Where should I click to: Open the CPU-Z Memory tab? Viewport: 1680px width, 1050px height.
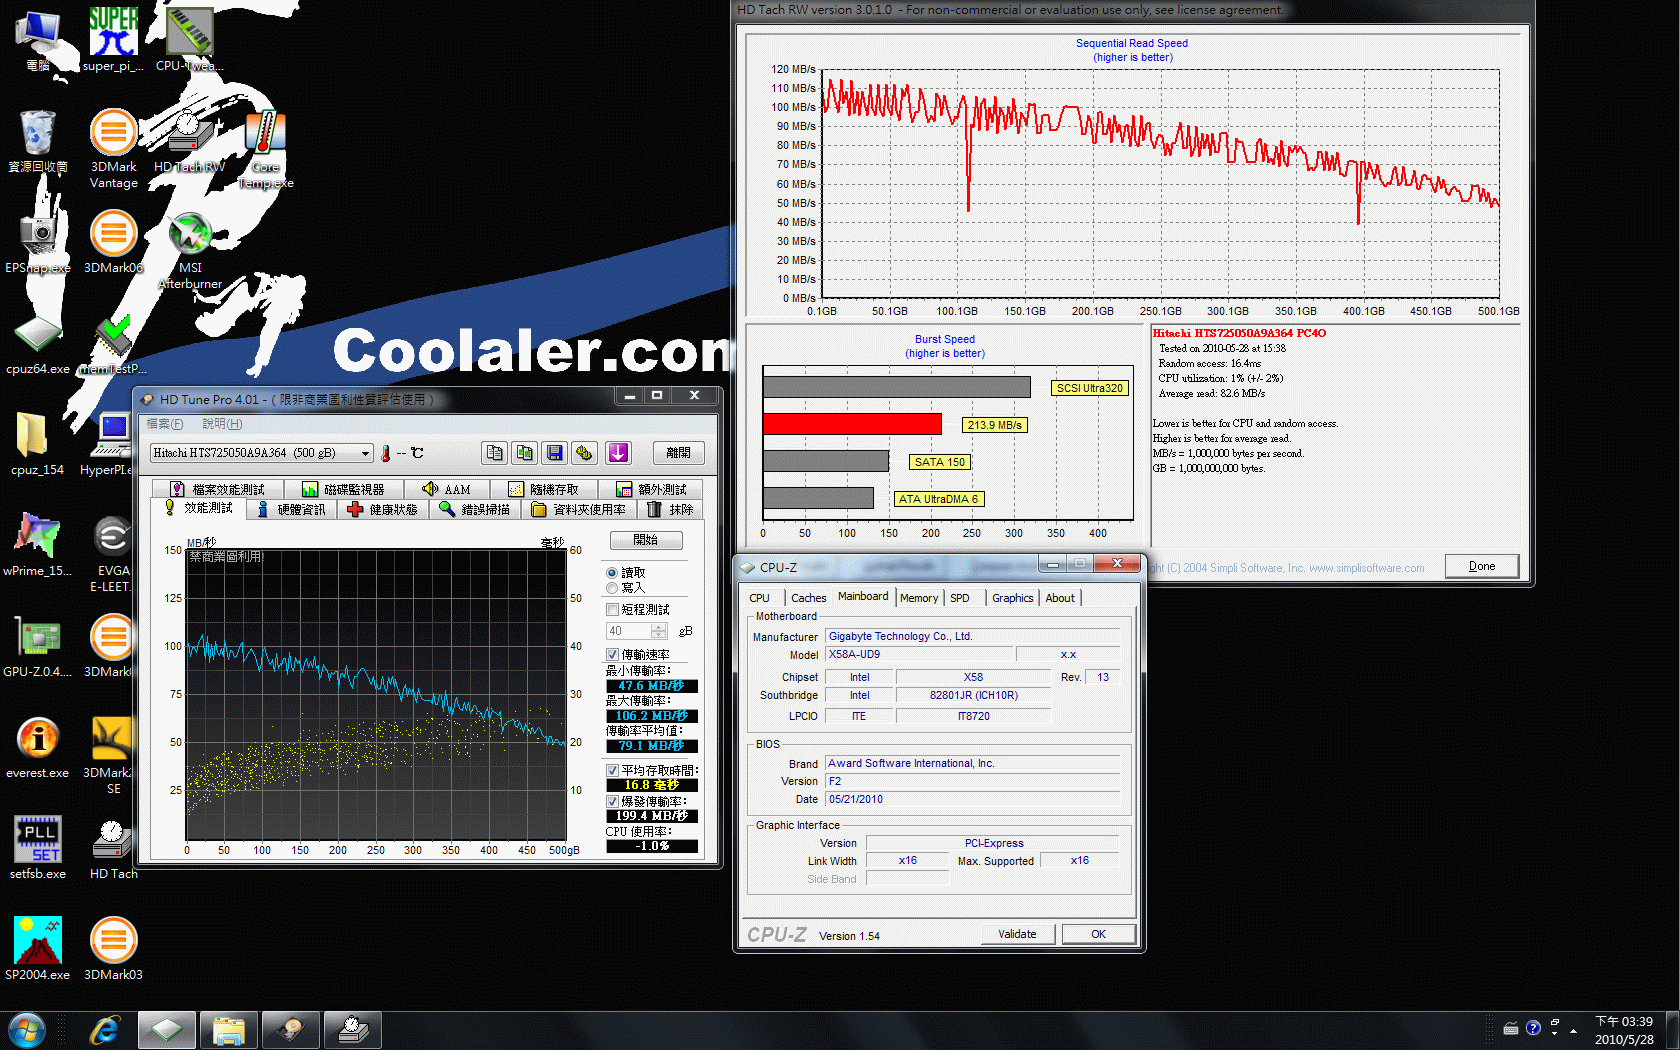point(919,598)
